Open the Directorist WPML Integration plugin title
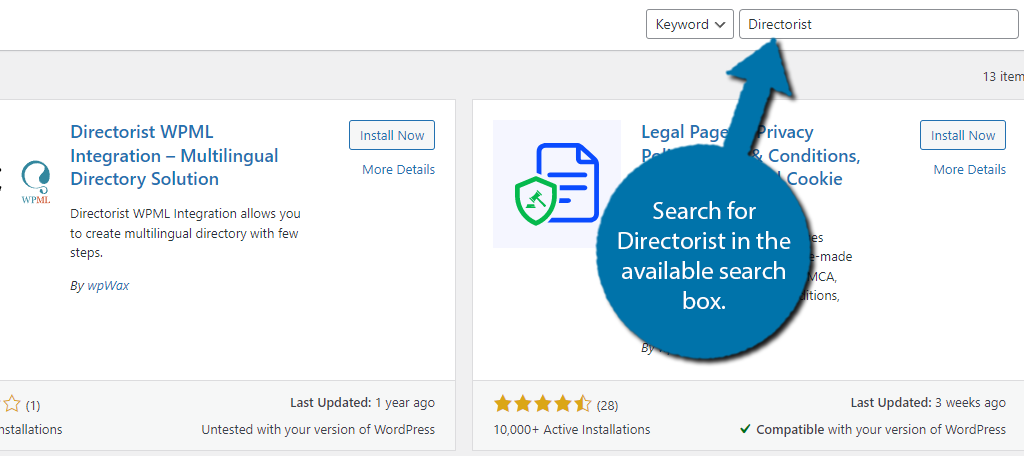The width and height of the screenshot is (1024, 456). pos(174,155)
